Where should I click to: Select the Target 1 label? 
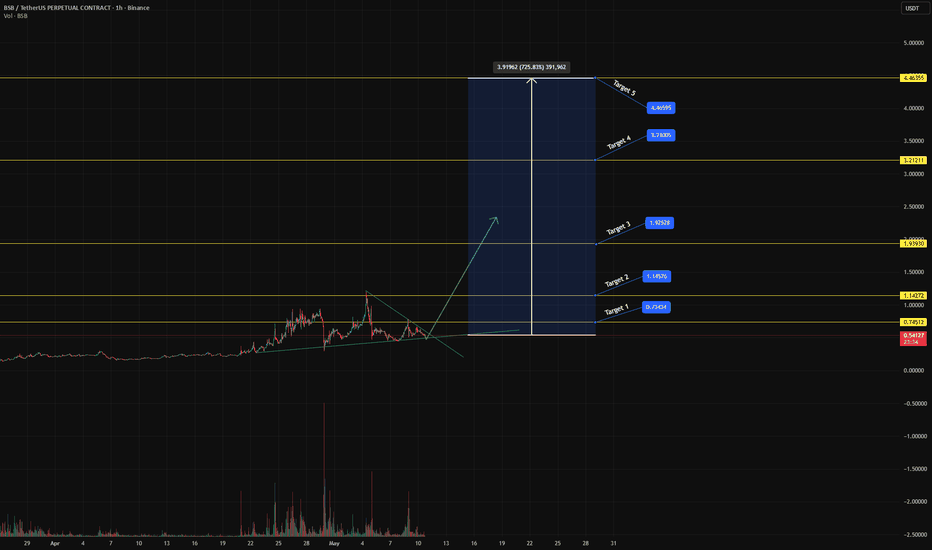616,310
